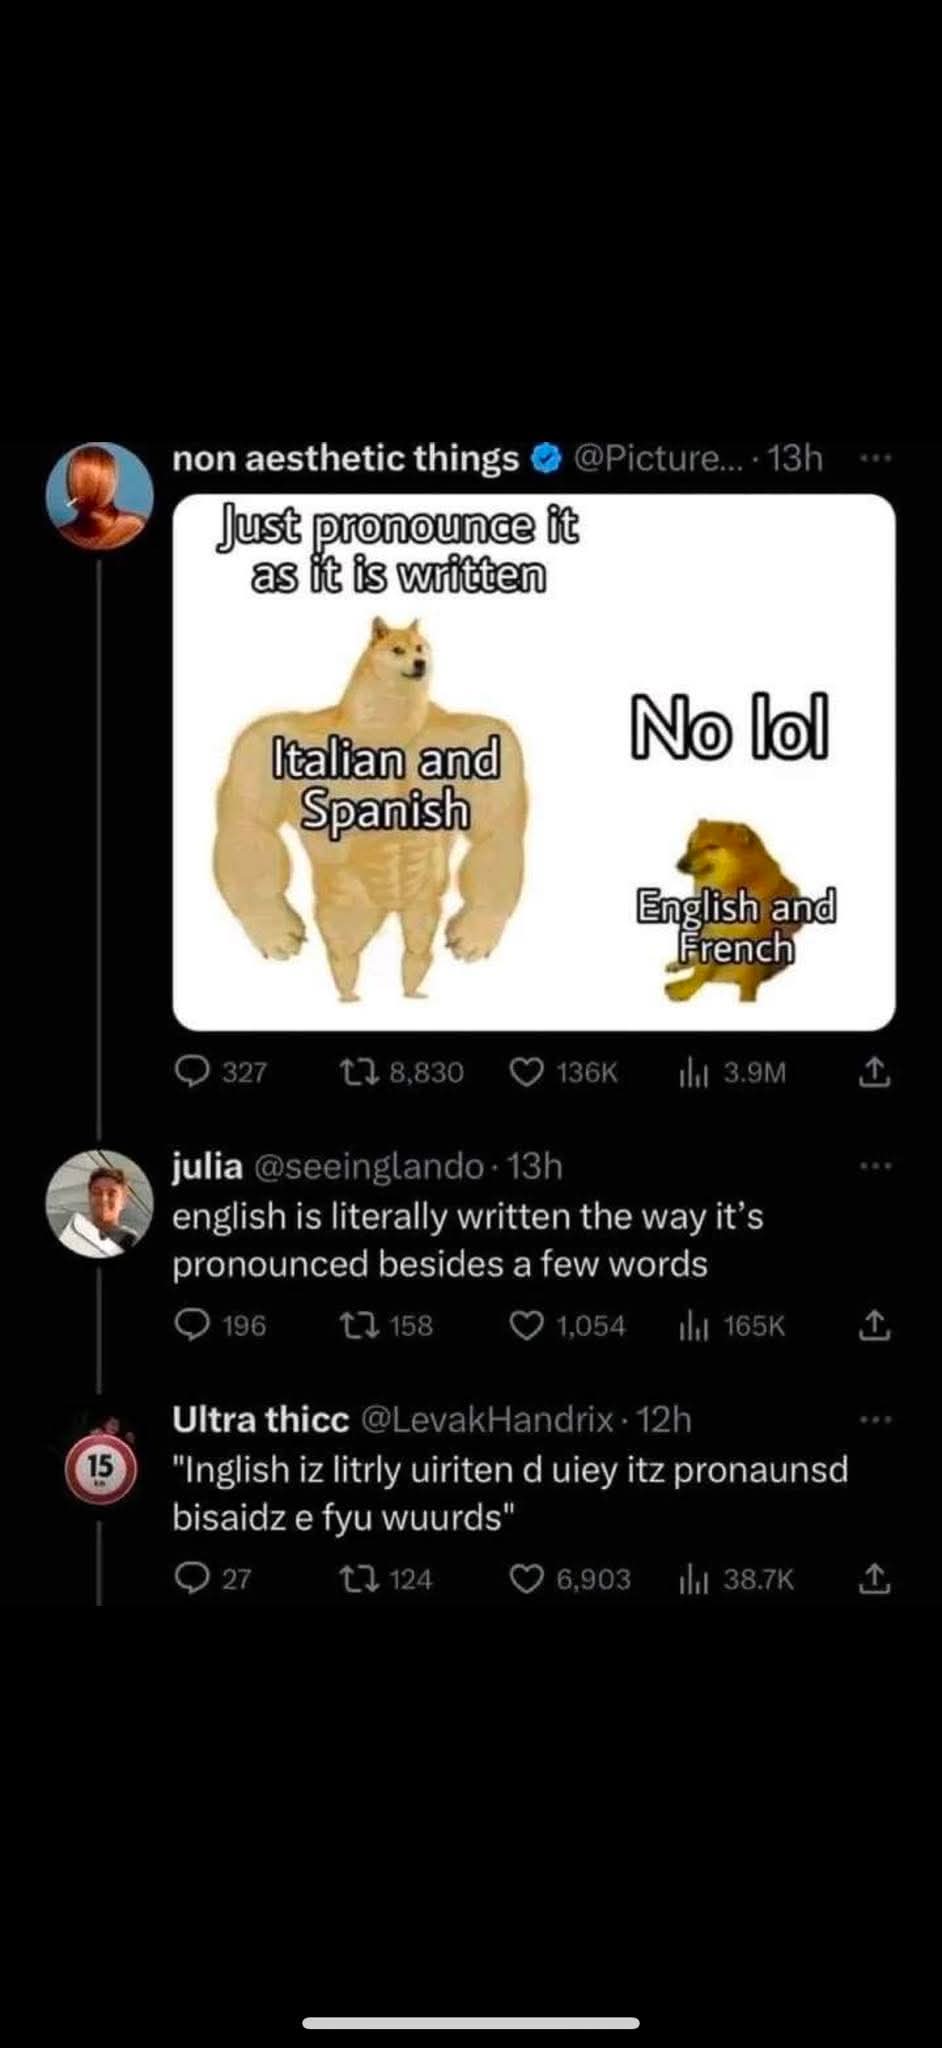Share julia's tweet via share icon

point(873,1324)
